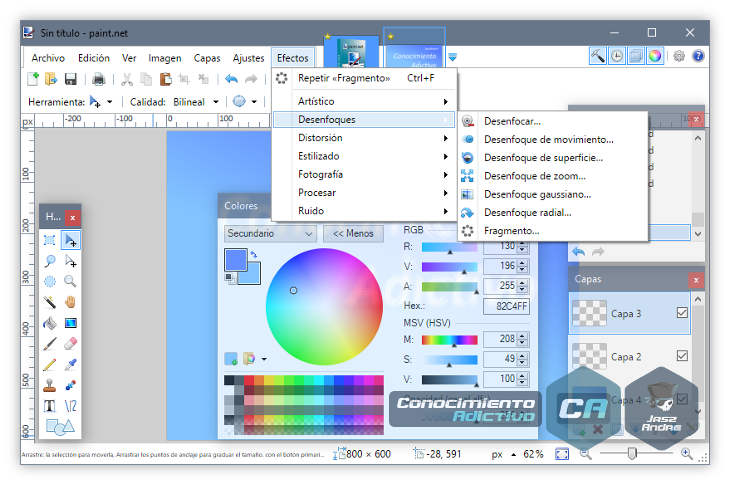
Task: Click the Print toolbar icon
Action: click(x=98, y=79)
